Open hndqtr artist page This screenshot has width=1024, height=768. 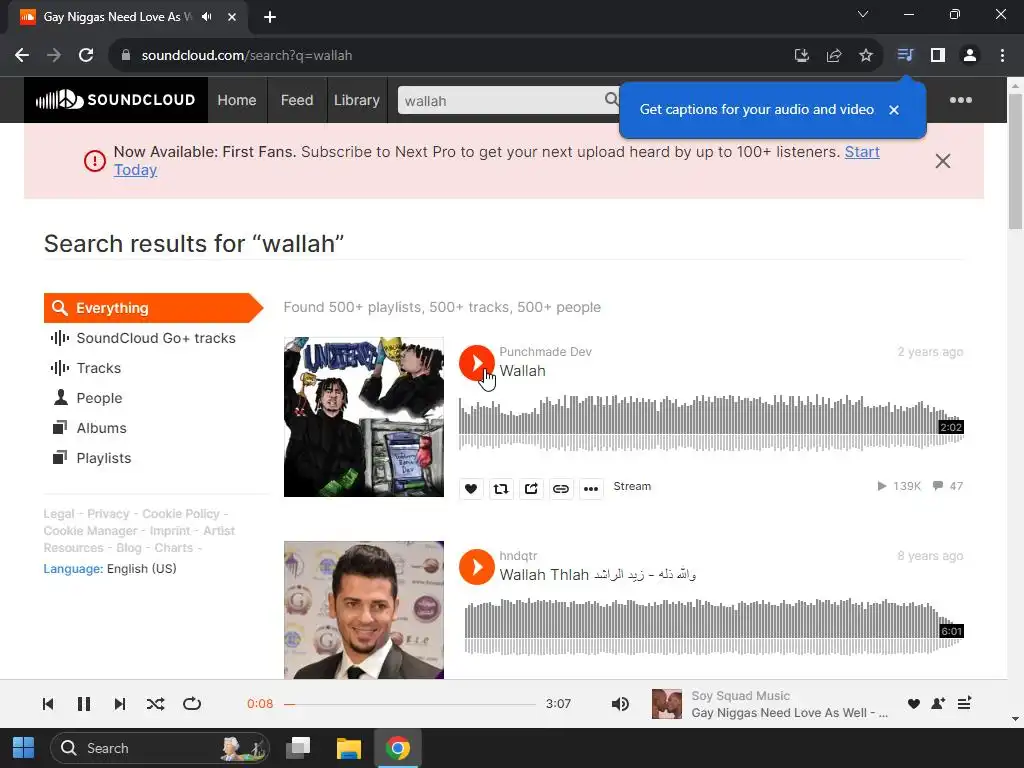point(519,556)
